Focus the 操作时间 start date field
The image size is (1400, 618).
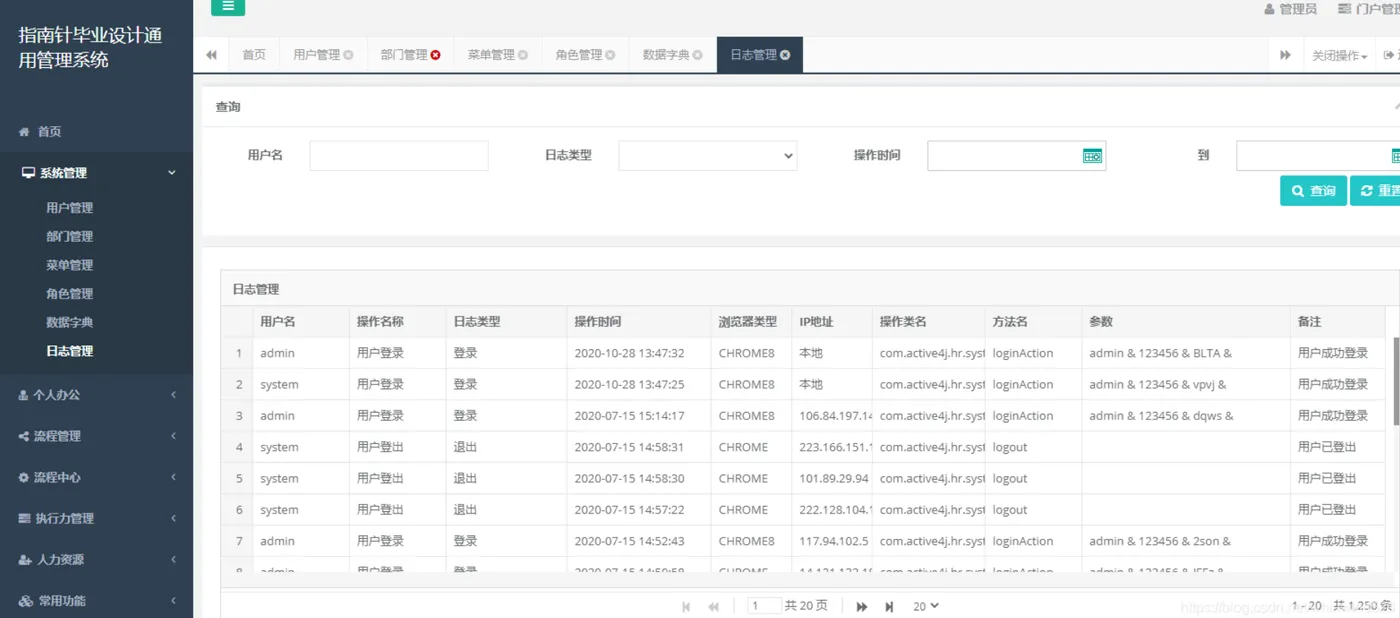pyautogui.click(x=1016, y=156)
